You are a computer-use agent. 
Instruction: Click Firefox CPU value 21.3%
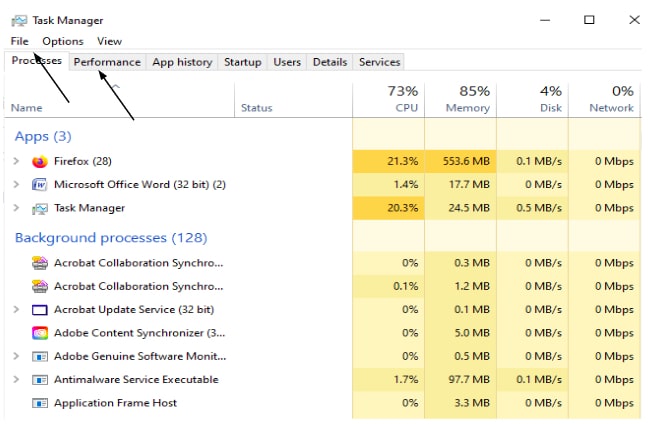403,161
